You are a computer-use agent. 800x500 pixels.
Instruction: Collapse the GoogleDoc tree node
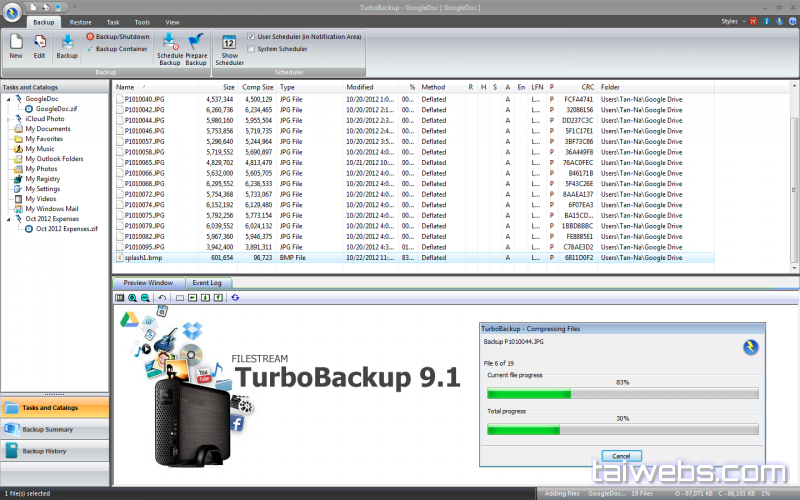(x=9, y=100)
